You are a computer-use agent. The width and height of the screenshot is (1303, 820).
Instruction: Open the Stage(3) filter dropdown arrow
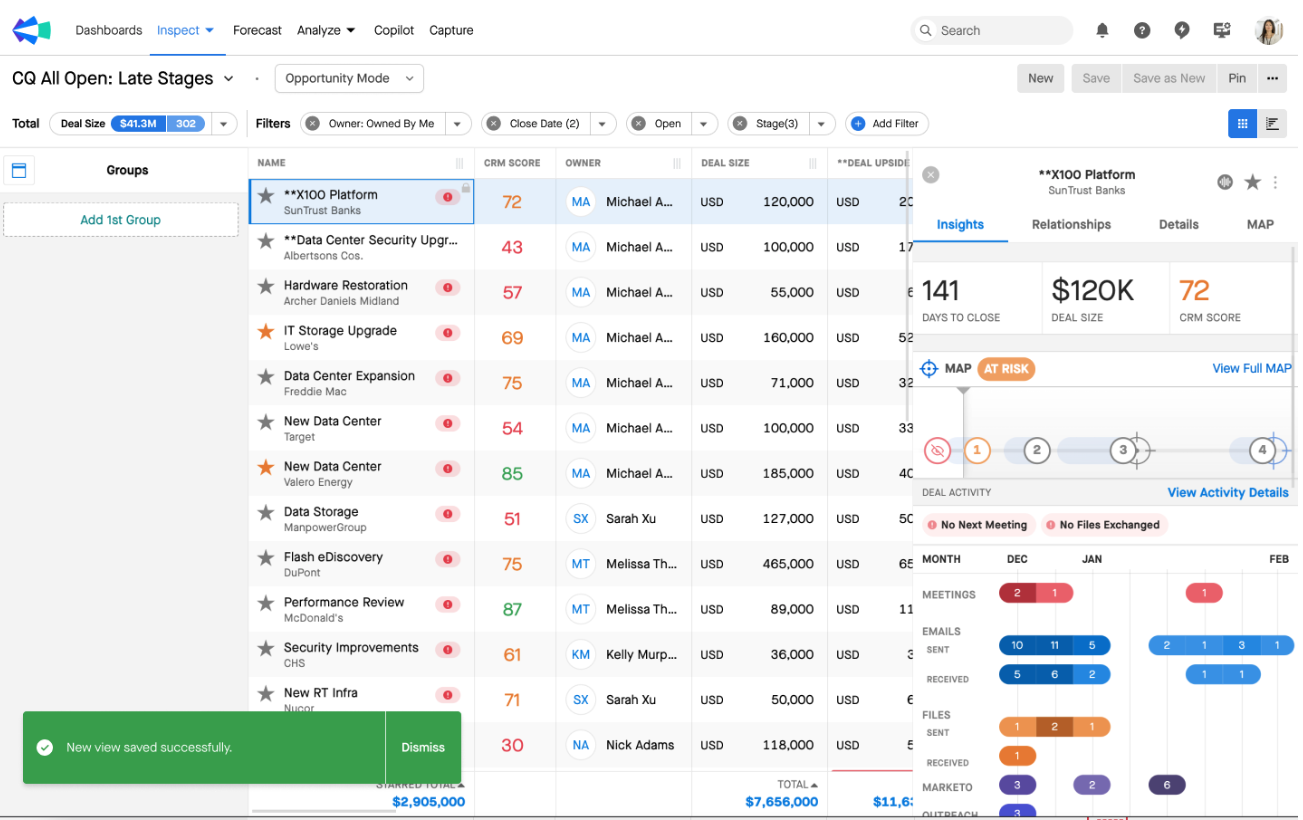[821, 124]
